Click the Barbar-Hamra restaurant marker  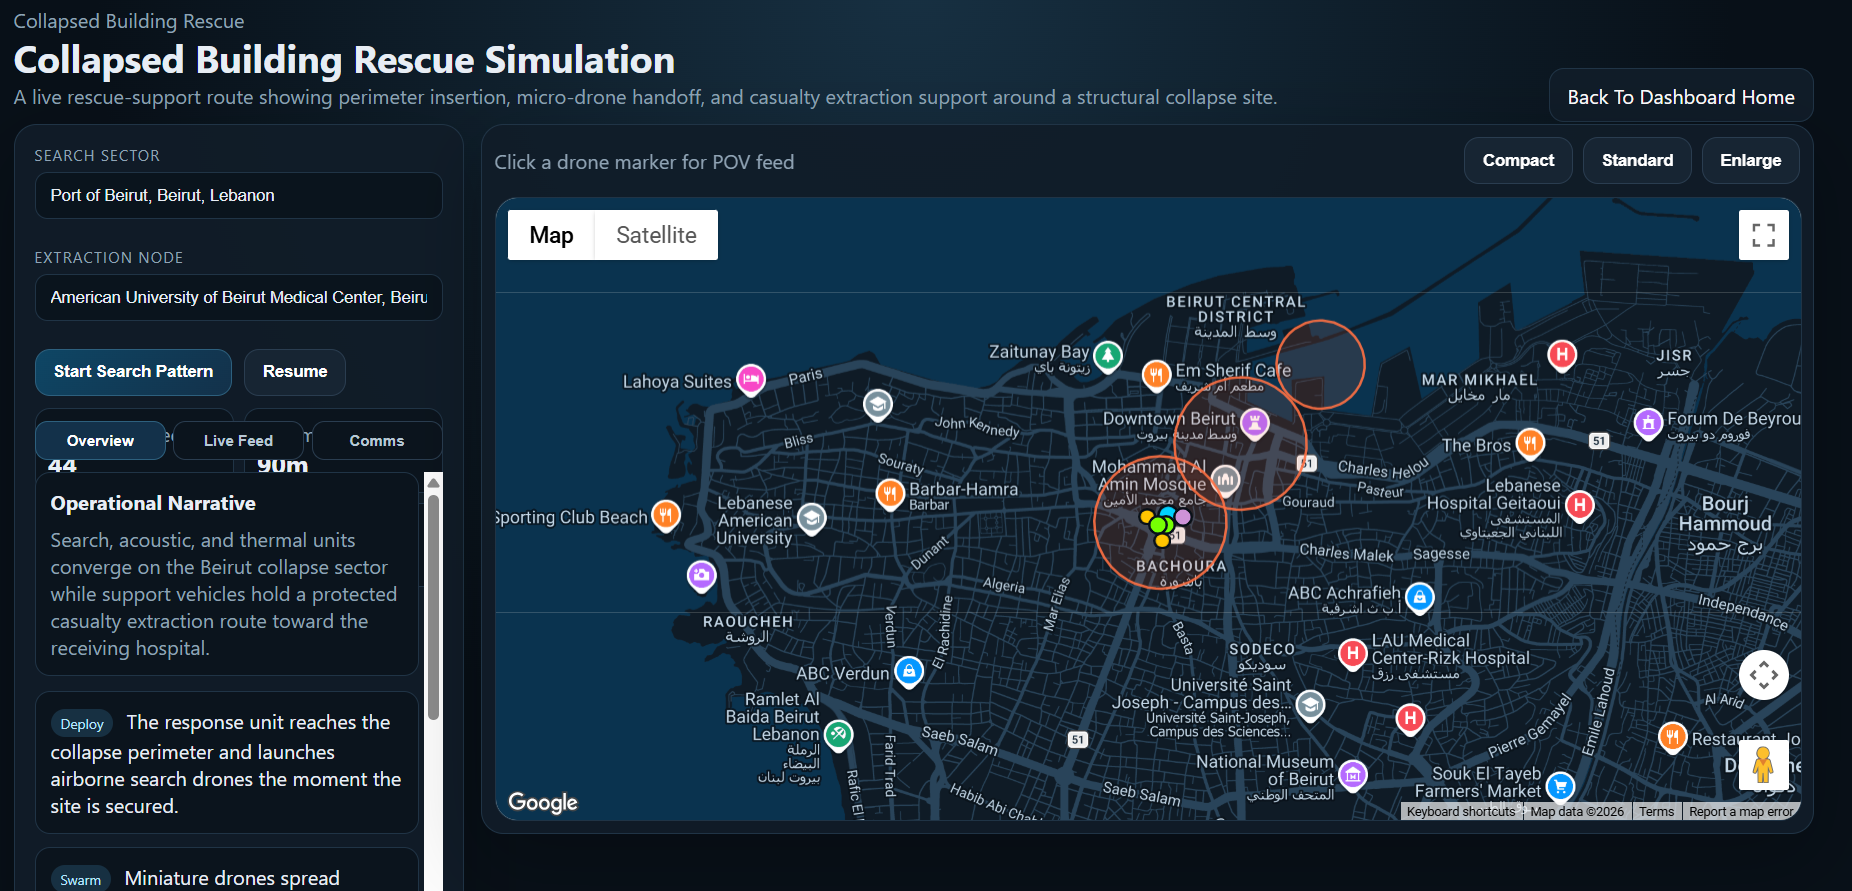[x=890, y=493]
